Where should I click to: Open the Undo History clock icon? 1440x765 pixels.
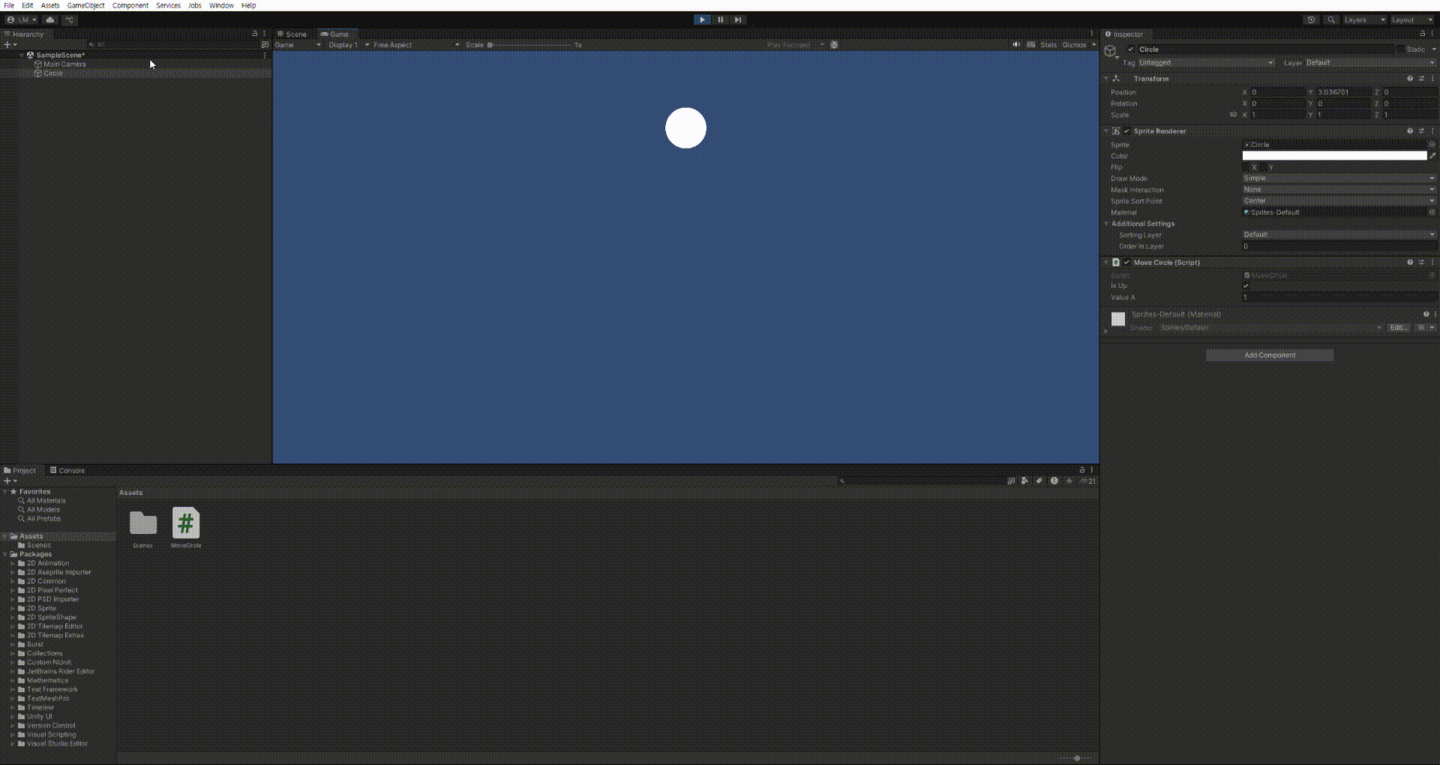point(1312,19)
